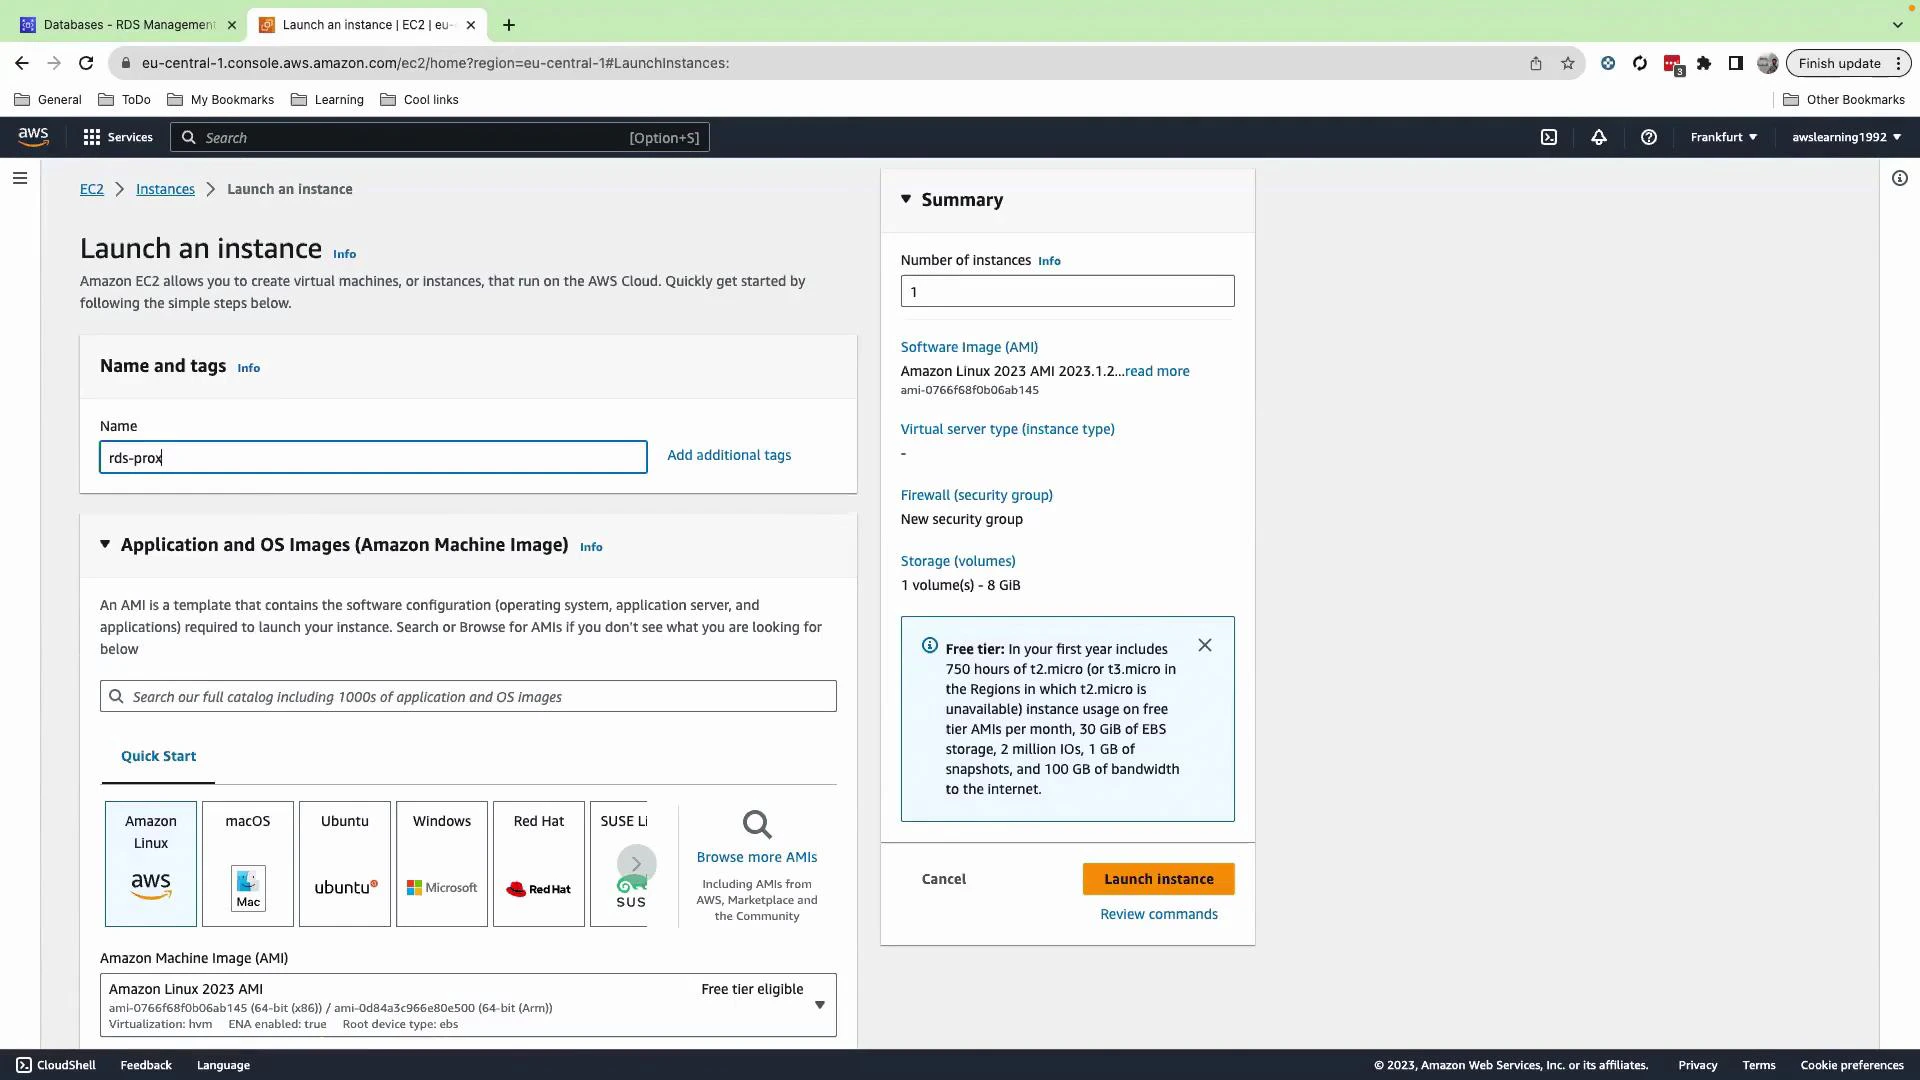Open a new browser tab

[509, 25]
